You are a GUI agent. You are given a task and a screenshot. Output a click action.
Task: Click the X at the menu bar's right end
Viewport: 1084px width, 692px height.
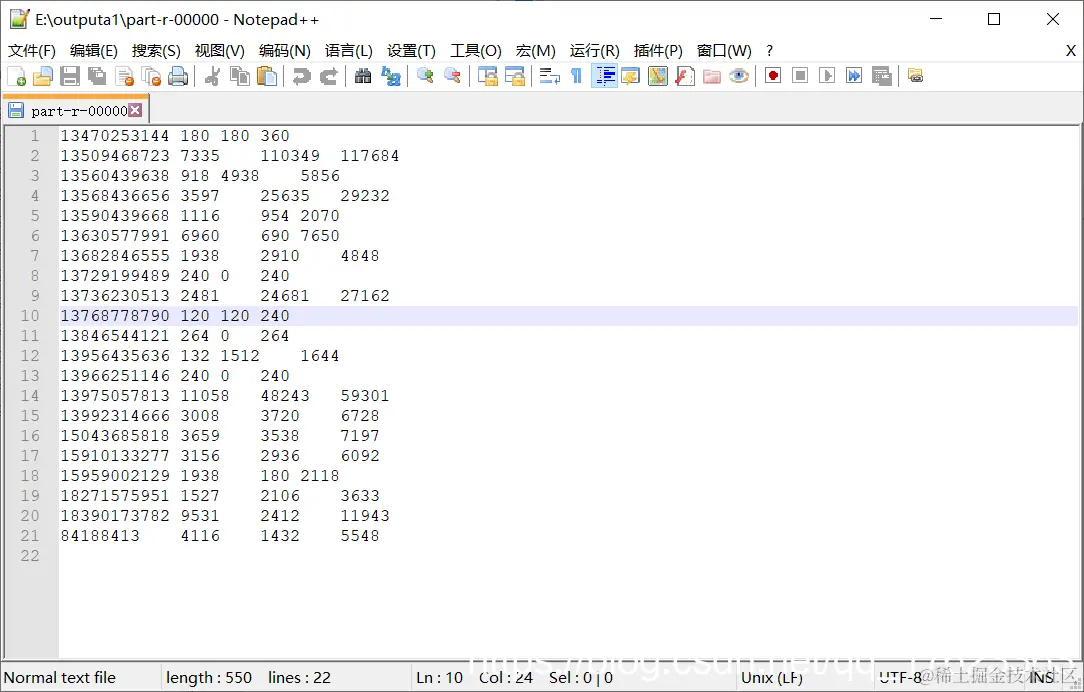(1070, 50)
